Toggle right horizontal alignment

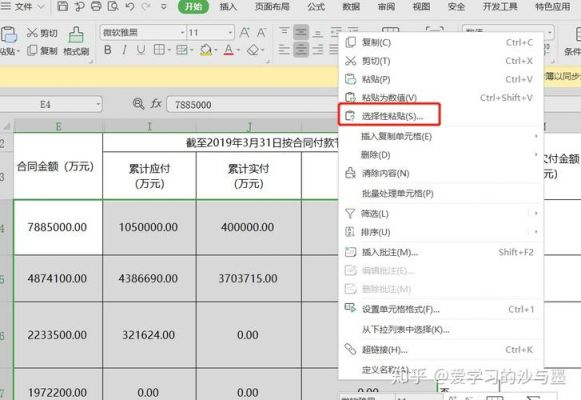coord(318,50)
